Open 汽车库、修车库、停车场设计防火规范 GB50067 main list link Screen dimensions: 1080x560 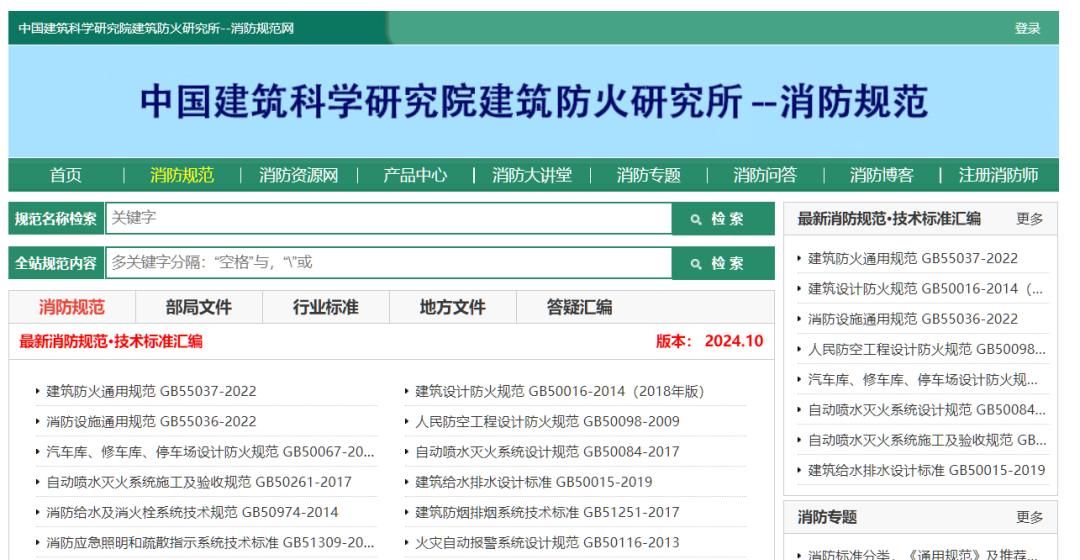(x=210, y=452)
